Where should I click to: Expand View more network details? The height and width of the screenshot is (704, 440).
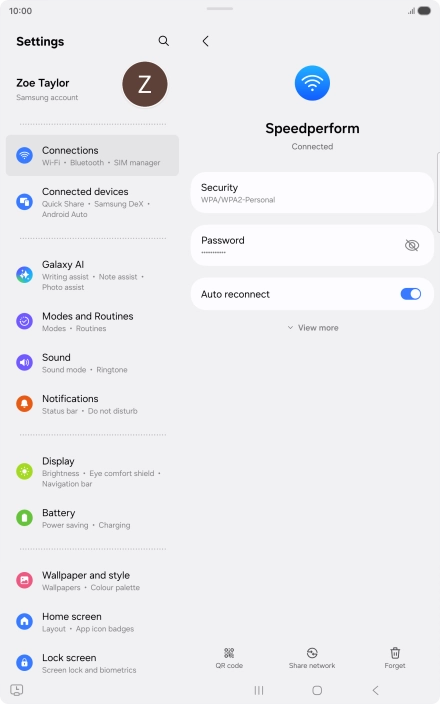pos(312,328)
